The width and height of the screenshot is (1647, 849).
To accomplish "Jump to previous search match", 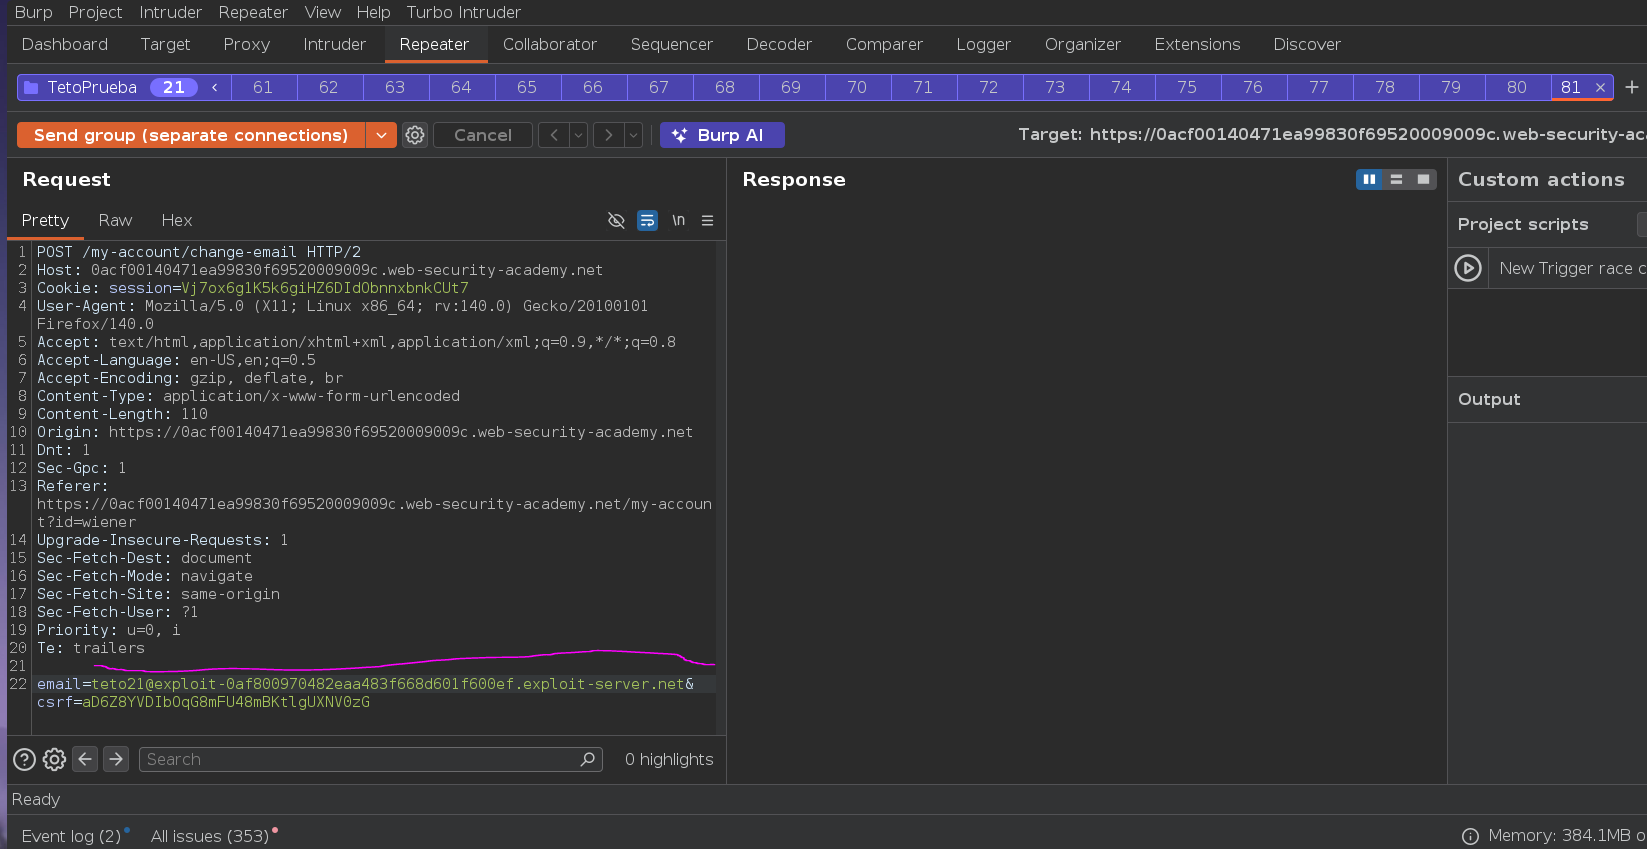I will [x=85, y=759].
